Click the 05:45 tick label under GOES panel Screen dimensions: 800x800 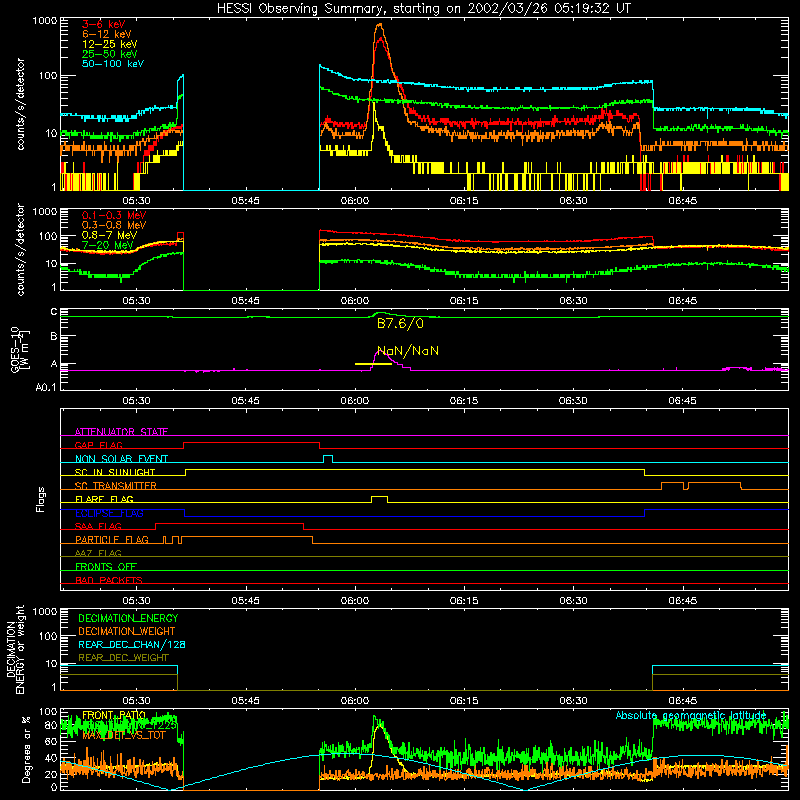(x=245, y=401)
